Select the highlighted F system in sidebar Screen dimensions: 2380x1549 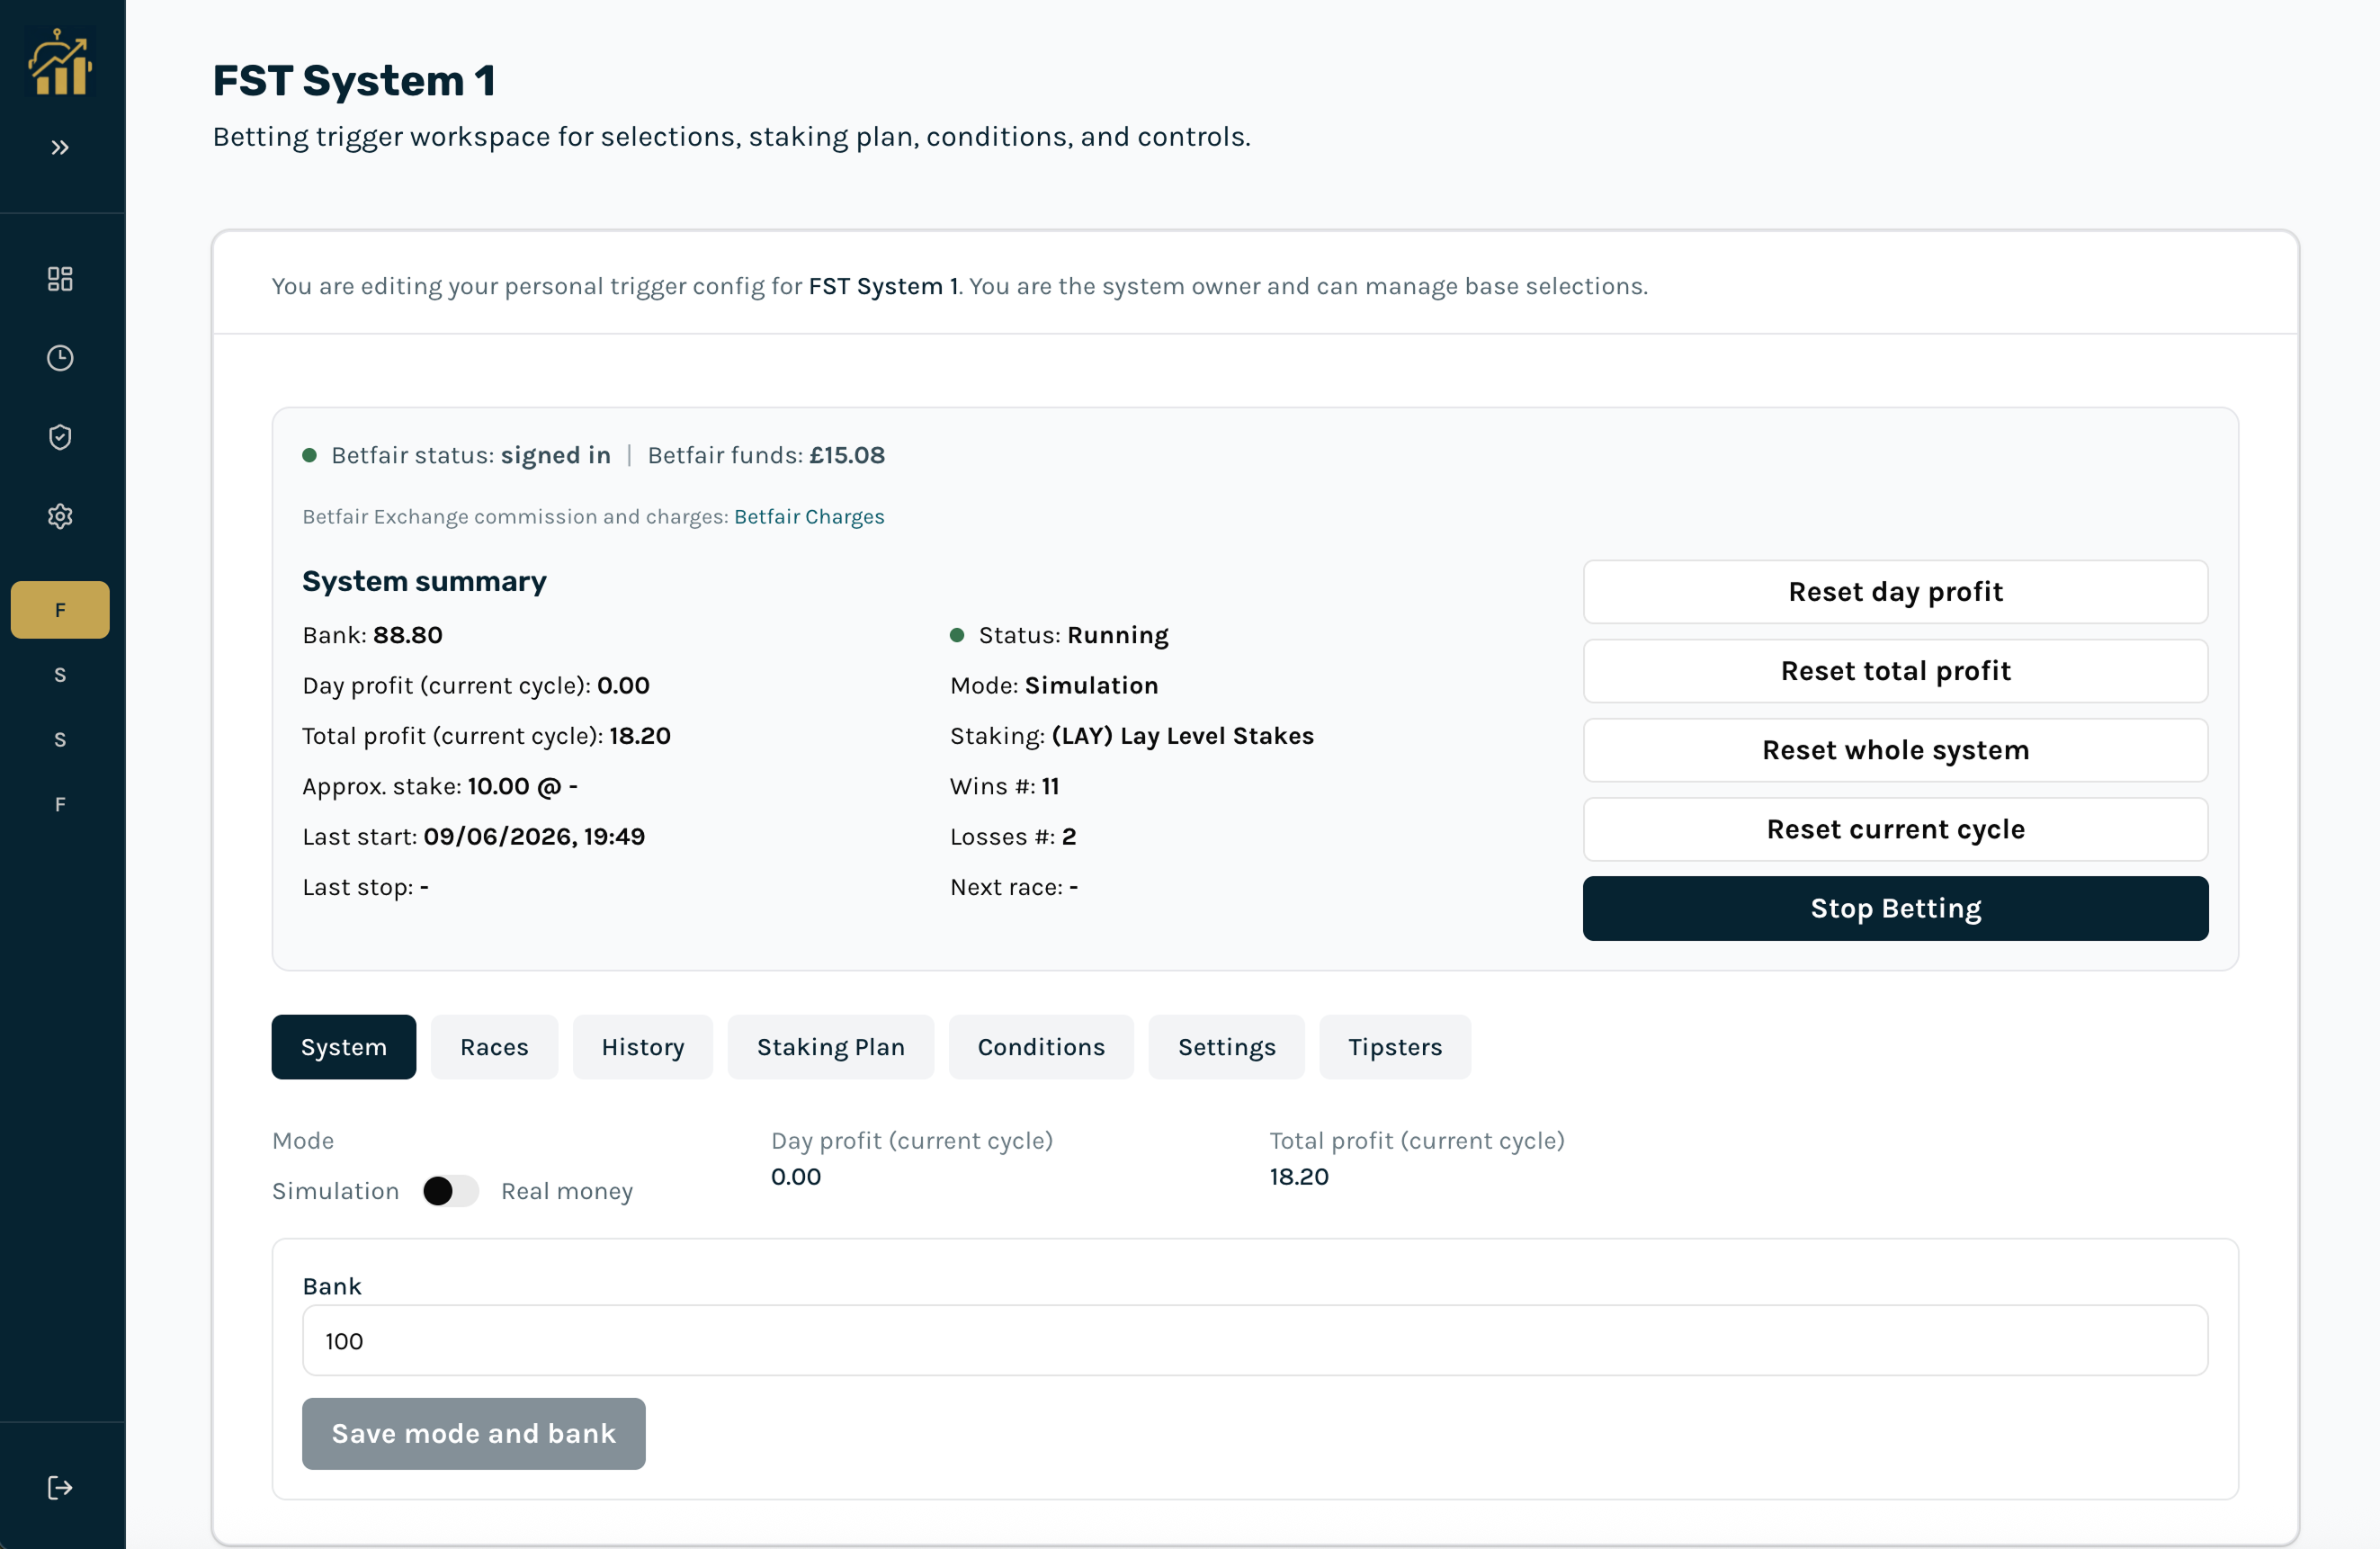[60, 610]
